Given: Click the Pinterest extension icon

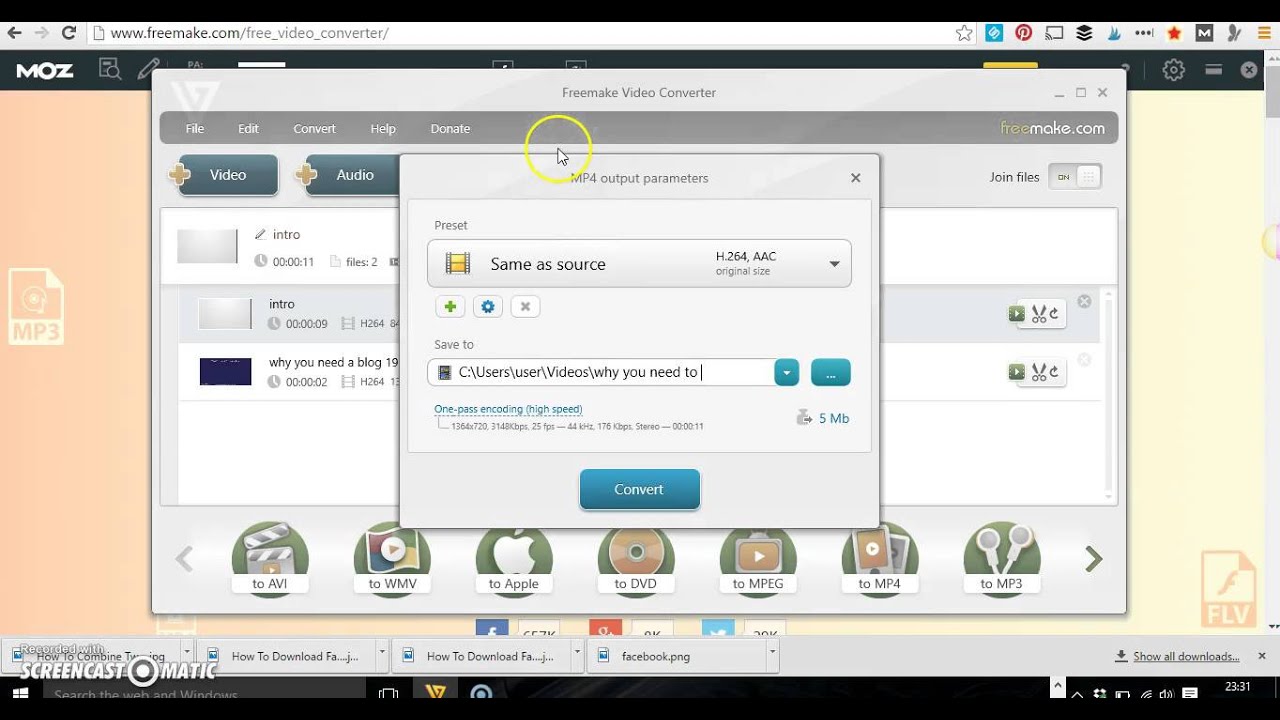Looking at the screenshot, I should tap(1023, 33).
